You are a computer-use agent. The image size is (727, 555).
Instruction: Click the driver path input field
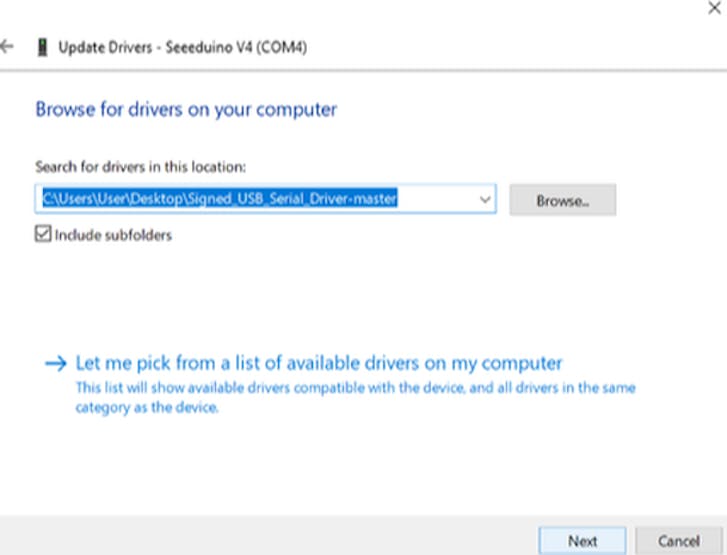coord(266,199)
